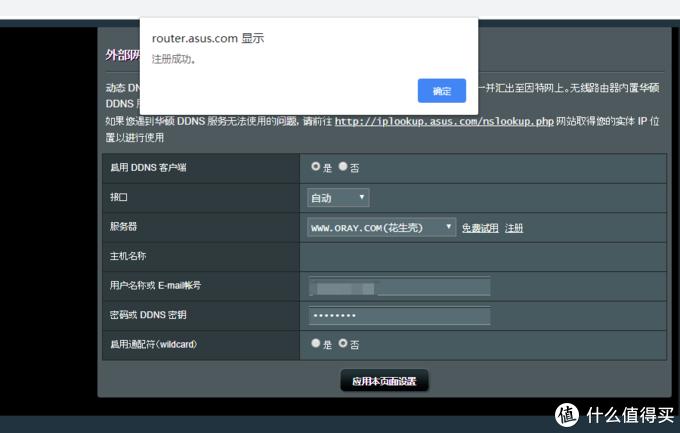Confirm the 注册成功 alert with 确定
Image resolution: width=680 pixels, height=433 pixels.
pos(441,91)
